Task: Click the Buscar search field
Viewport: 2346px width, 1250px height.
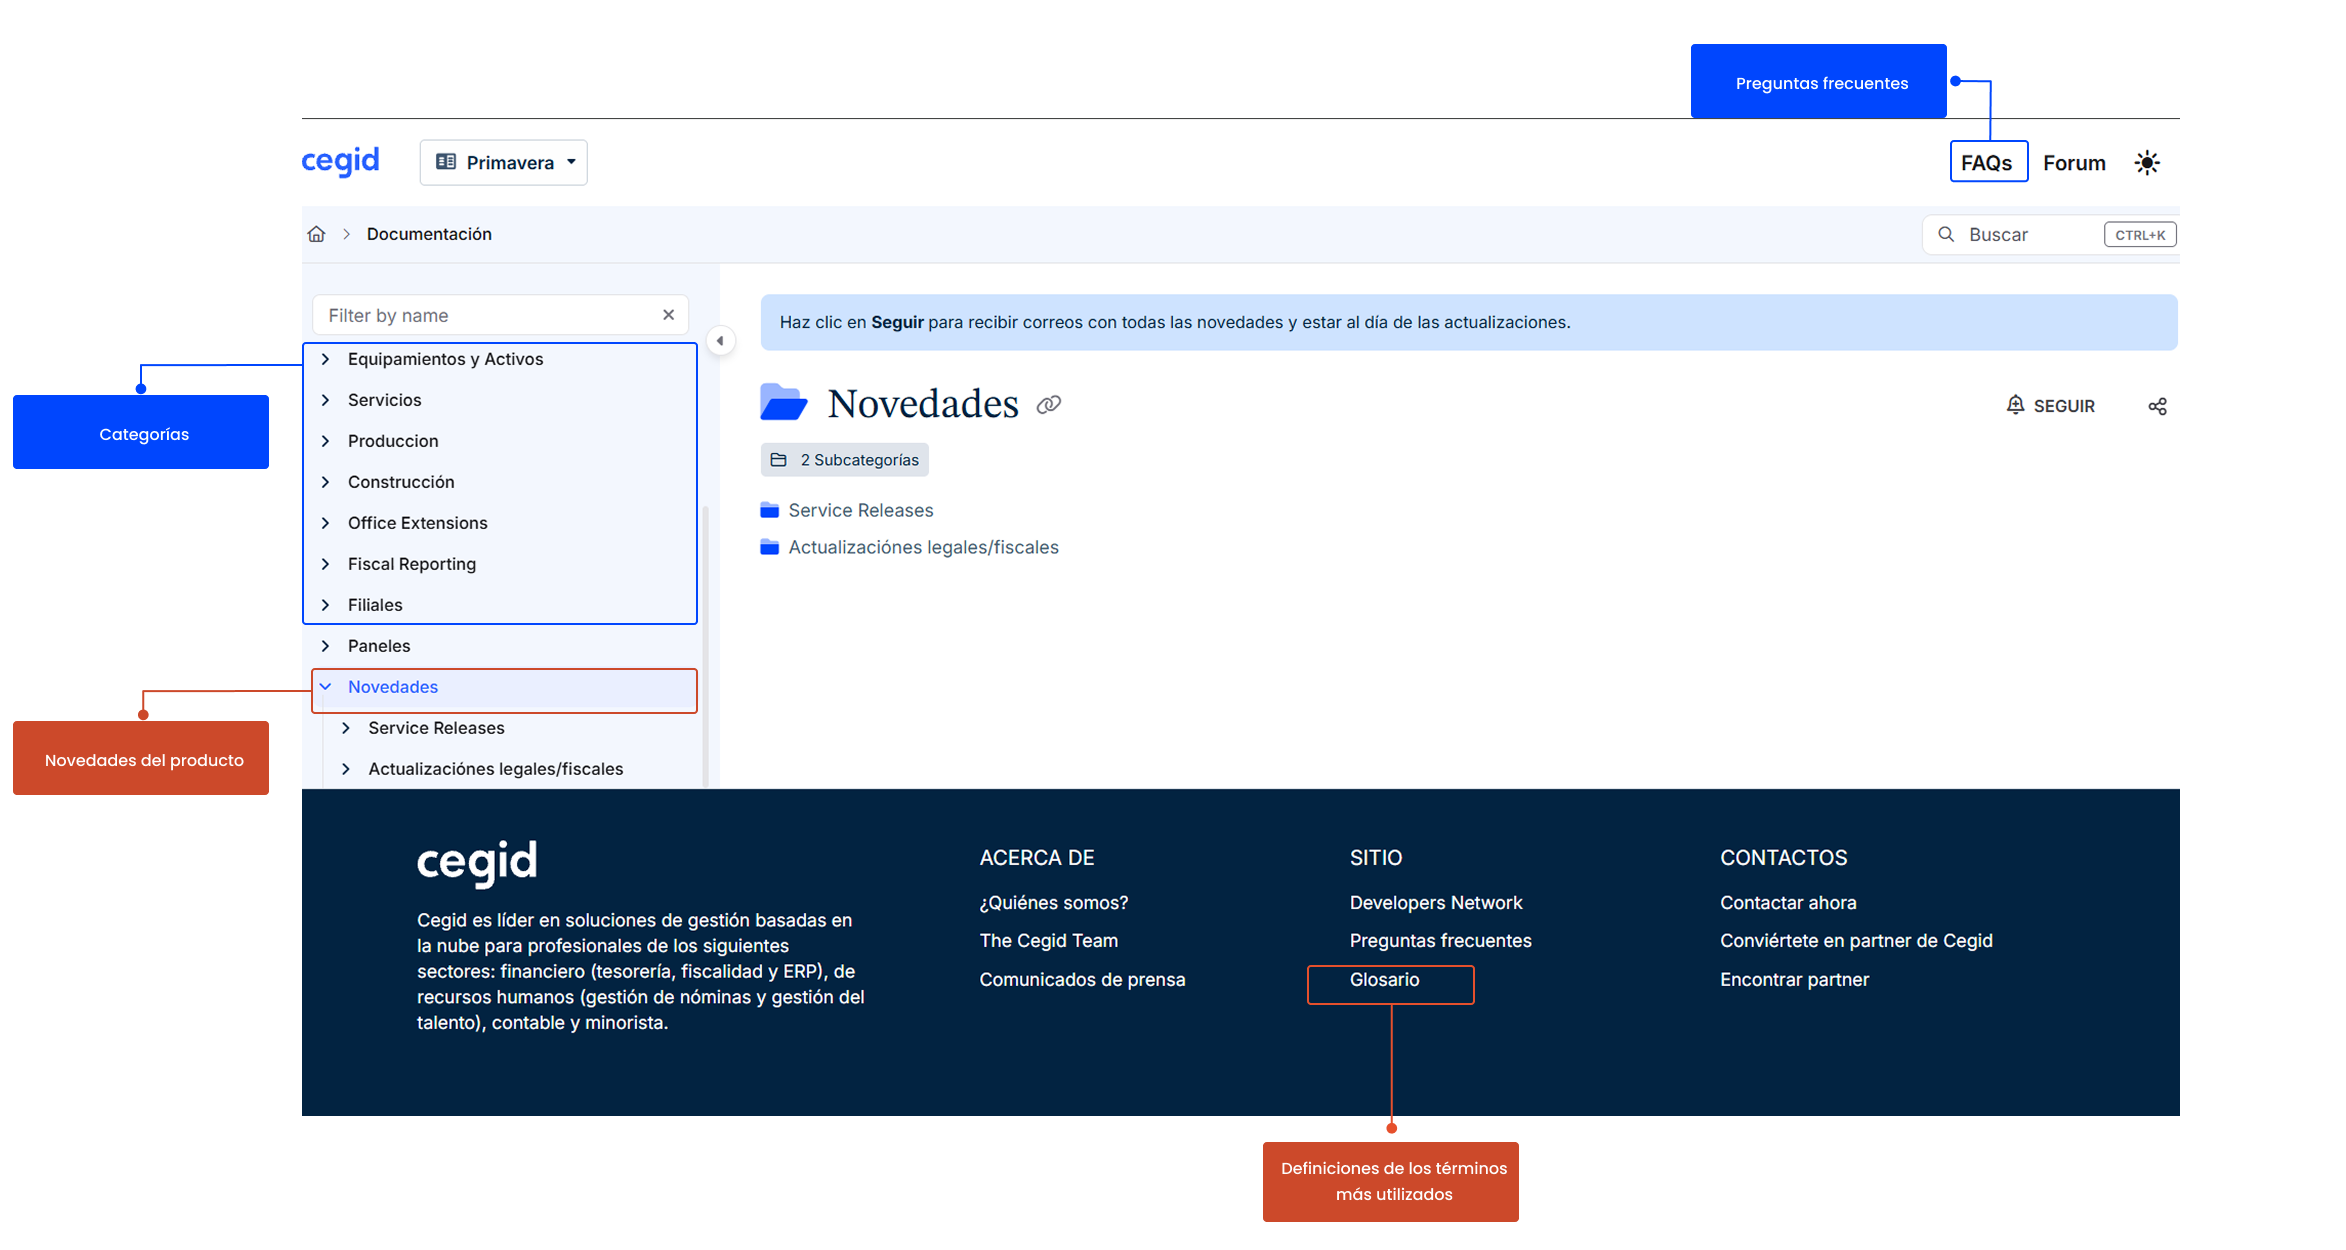Action: point(2050,234)
